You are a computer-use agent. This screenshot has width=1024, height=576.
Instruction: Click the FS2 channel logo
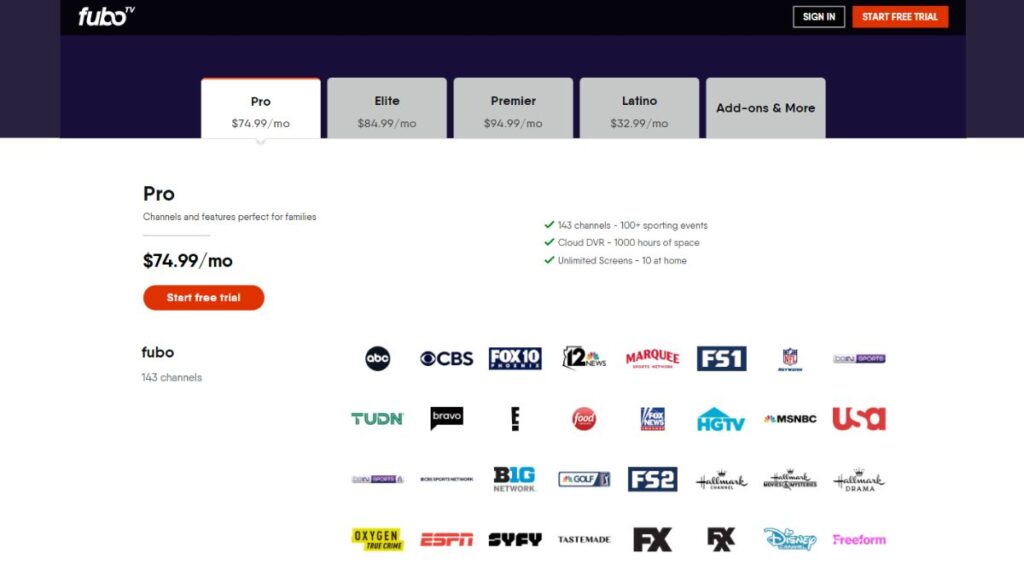(x=652, y=479)
